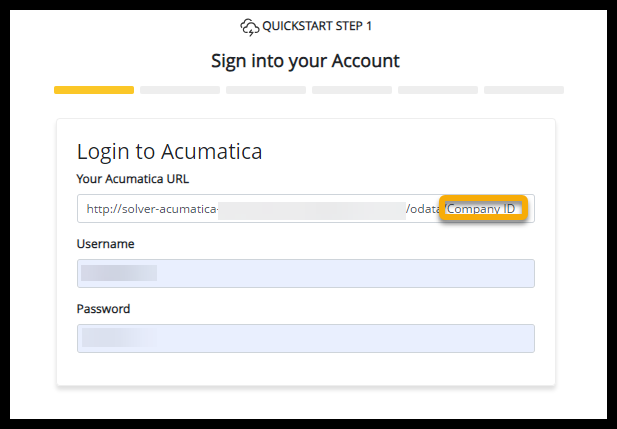Click the "/odata" part of the URL
Viewport: 617px width, 429px height.
click(x=423, y=209)
